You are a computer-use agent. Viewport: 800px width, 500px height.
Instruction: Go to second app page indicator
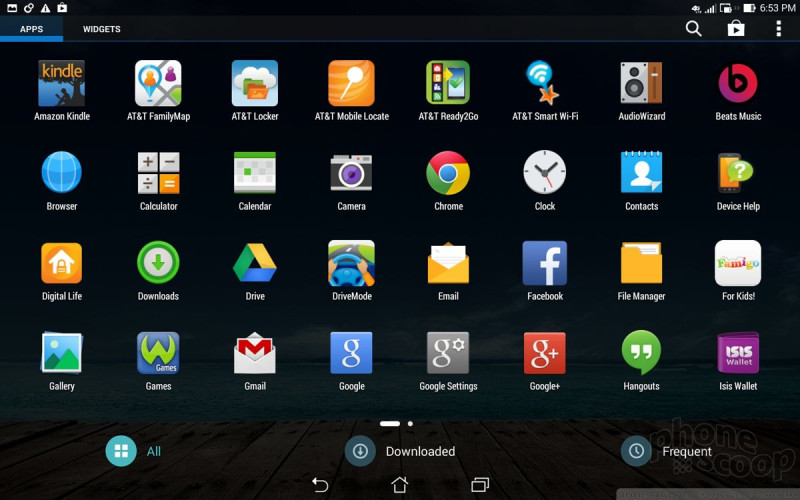pos(410,423)
